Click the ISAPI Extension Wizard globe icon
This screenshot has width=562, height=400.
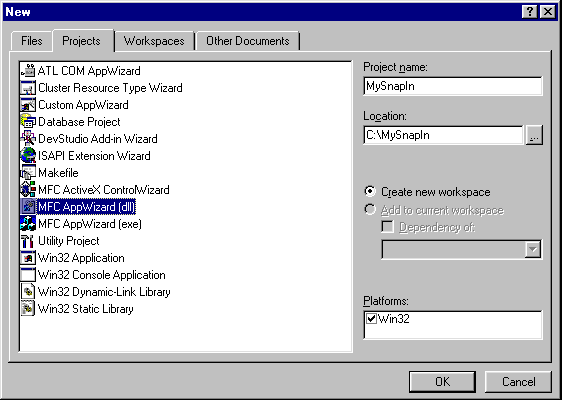click(x=28, y=156)
